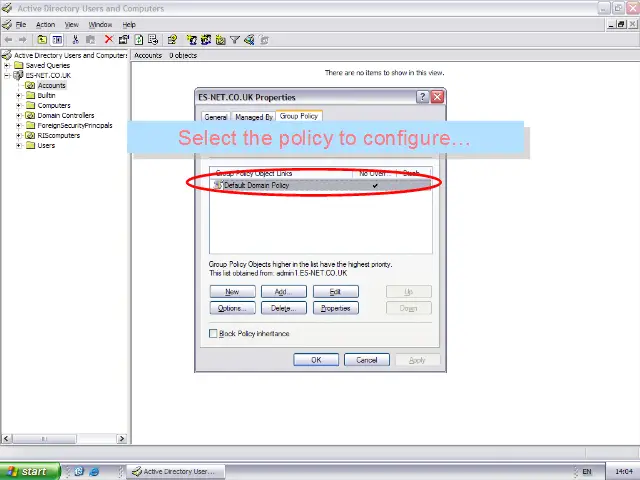Viewport: 640px width, 480px height.
Task: Click tree pane horizontal scrollbar thumb
Action: click(x=44, y=439)
